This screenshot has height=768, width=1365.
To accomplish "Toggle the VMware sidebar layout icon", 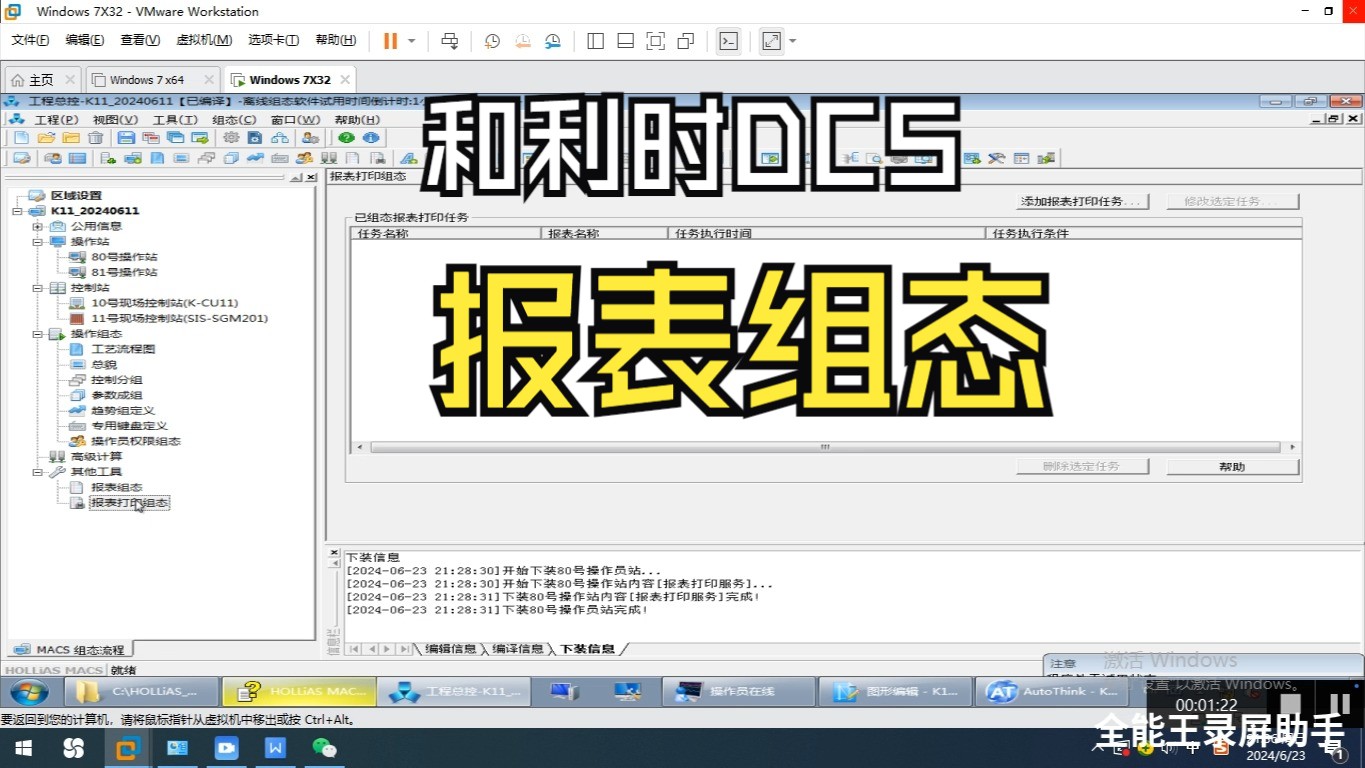I will tap(595, 41).
